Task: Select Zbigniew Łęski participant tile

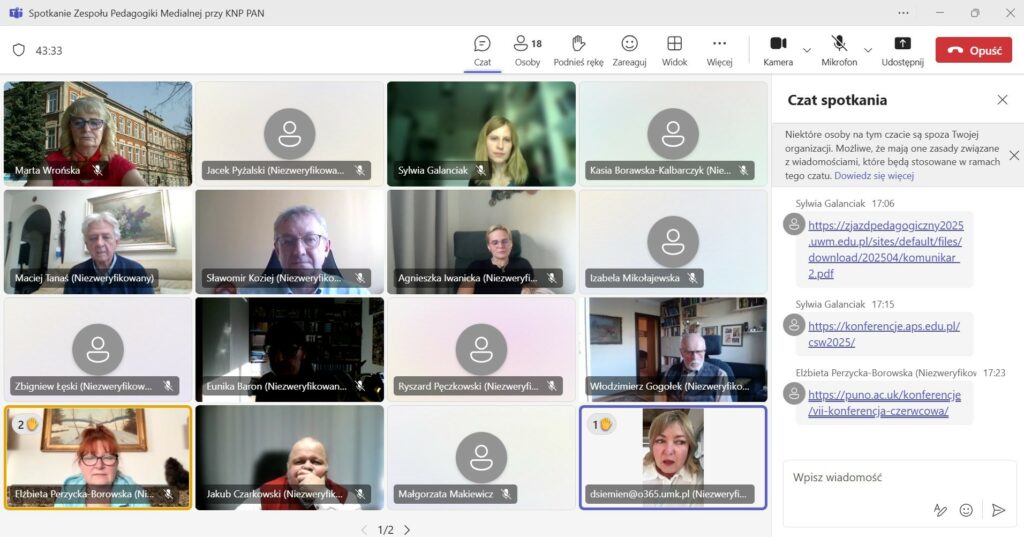Action: click(x=98, y=350)
